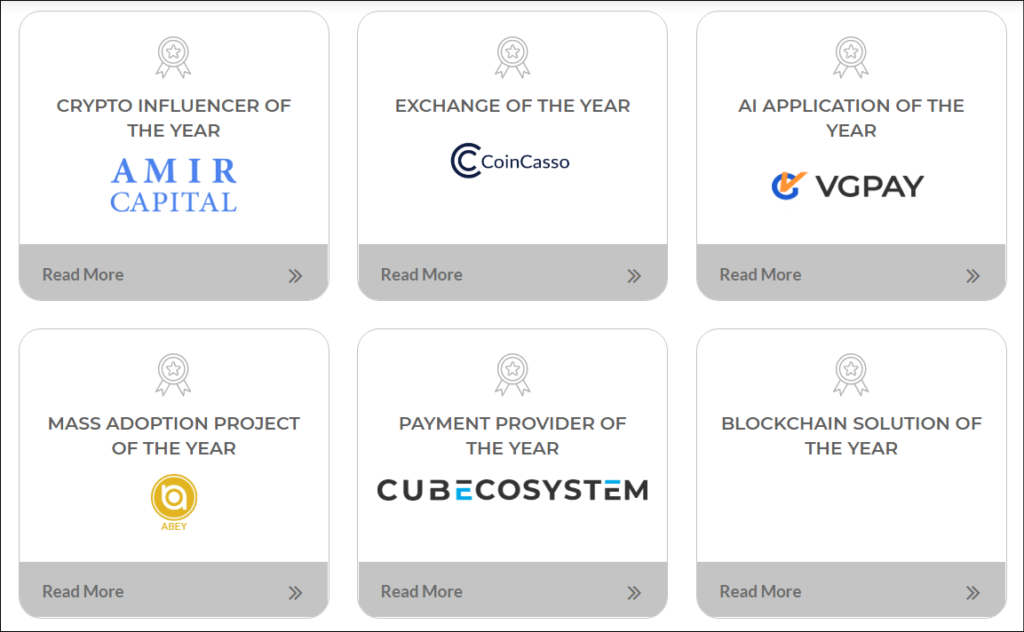Click the award ribbon icon above Mass Adoption Project
This screenshot has height=632, width=1024.
click(x=173, y=375)
